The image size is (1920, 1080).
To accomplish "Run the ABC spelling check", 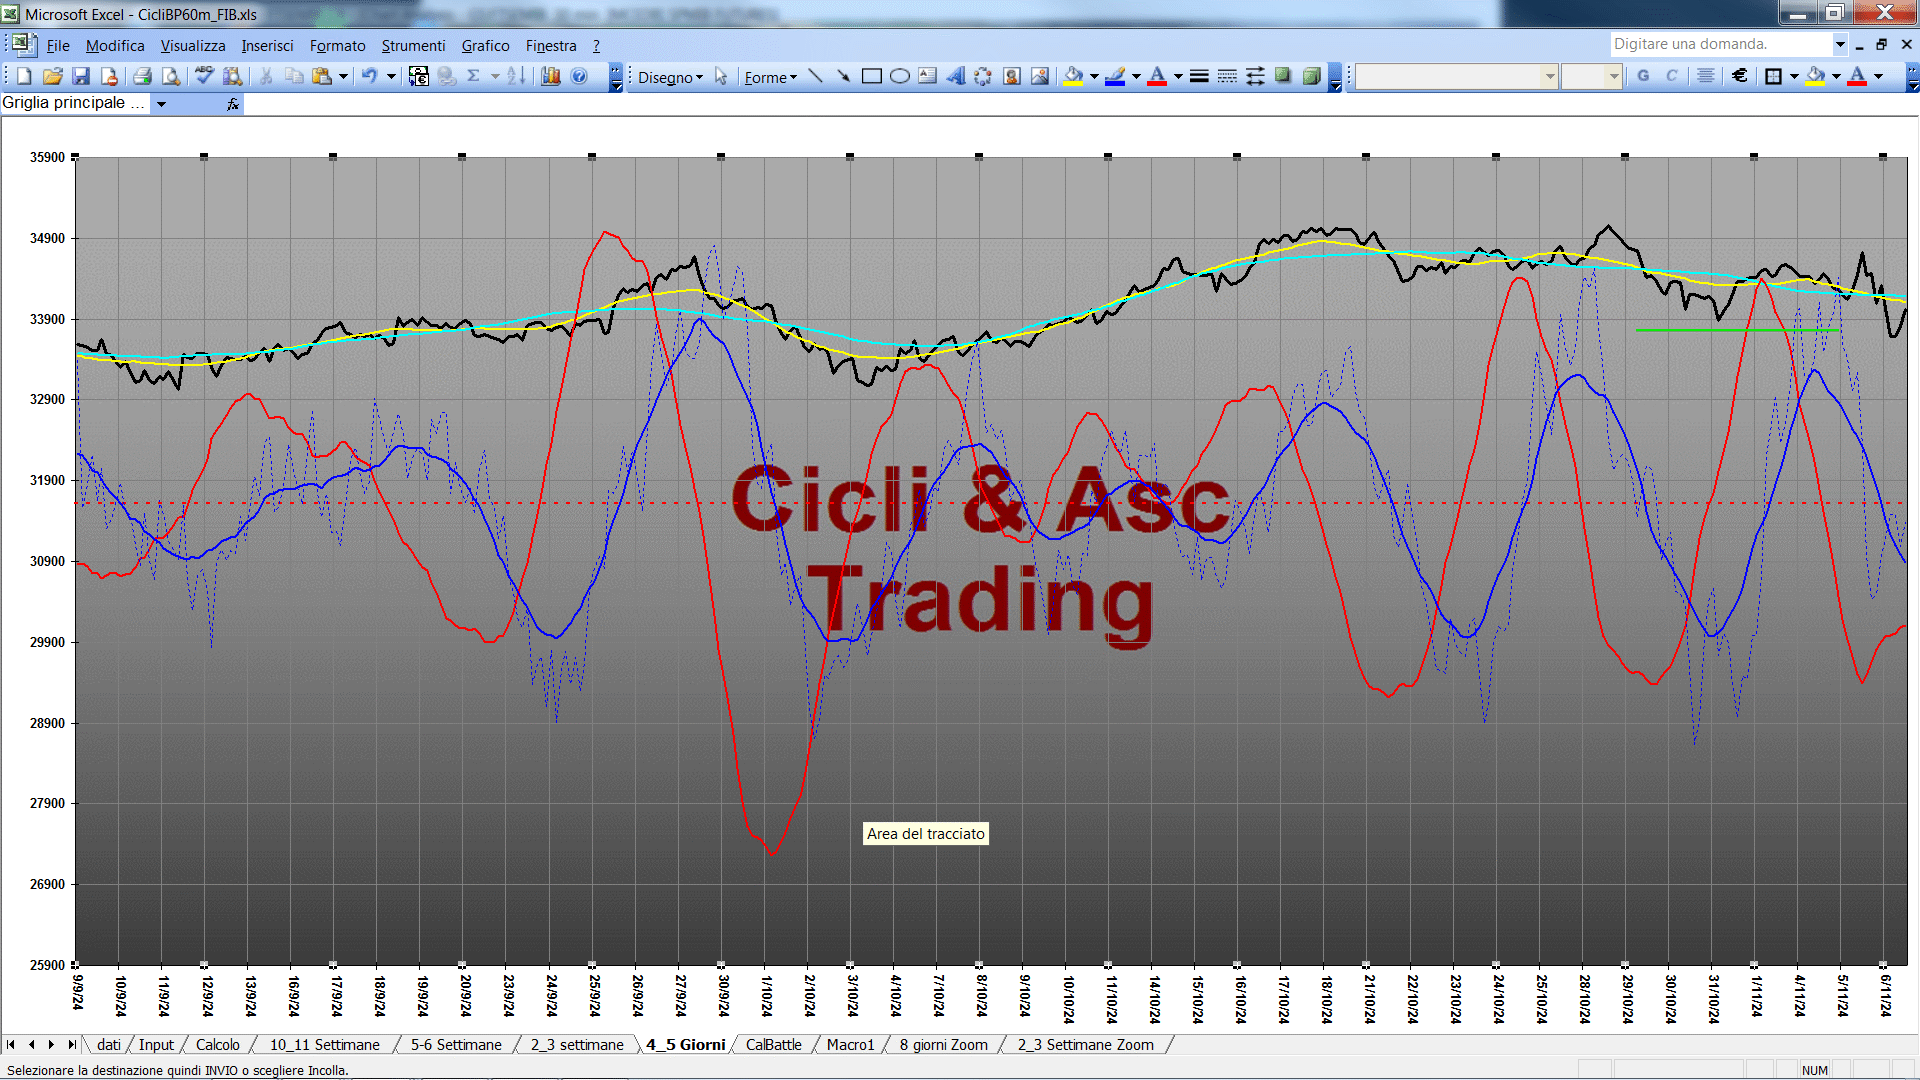I will 204,76.
